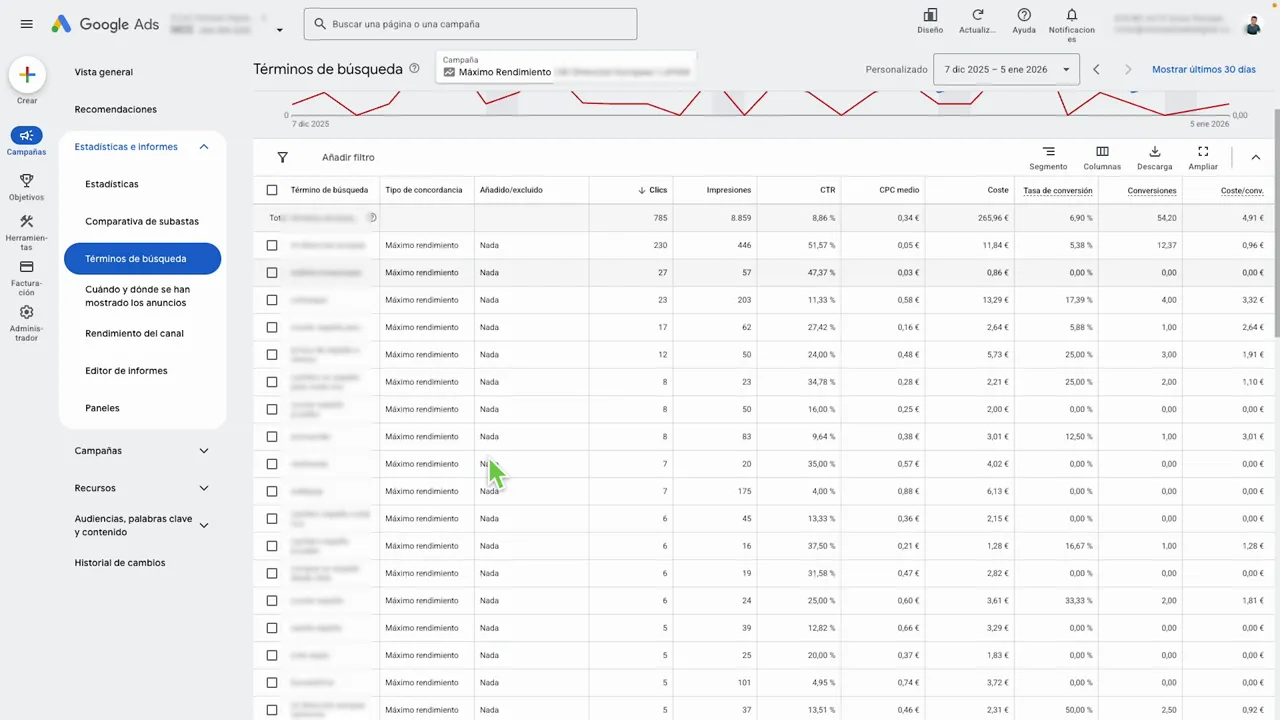Collapse the chart with the chevron
Image resolution: width=1280 pixels, height=720 pixels.
[1256, 157]
